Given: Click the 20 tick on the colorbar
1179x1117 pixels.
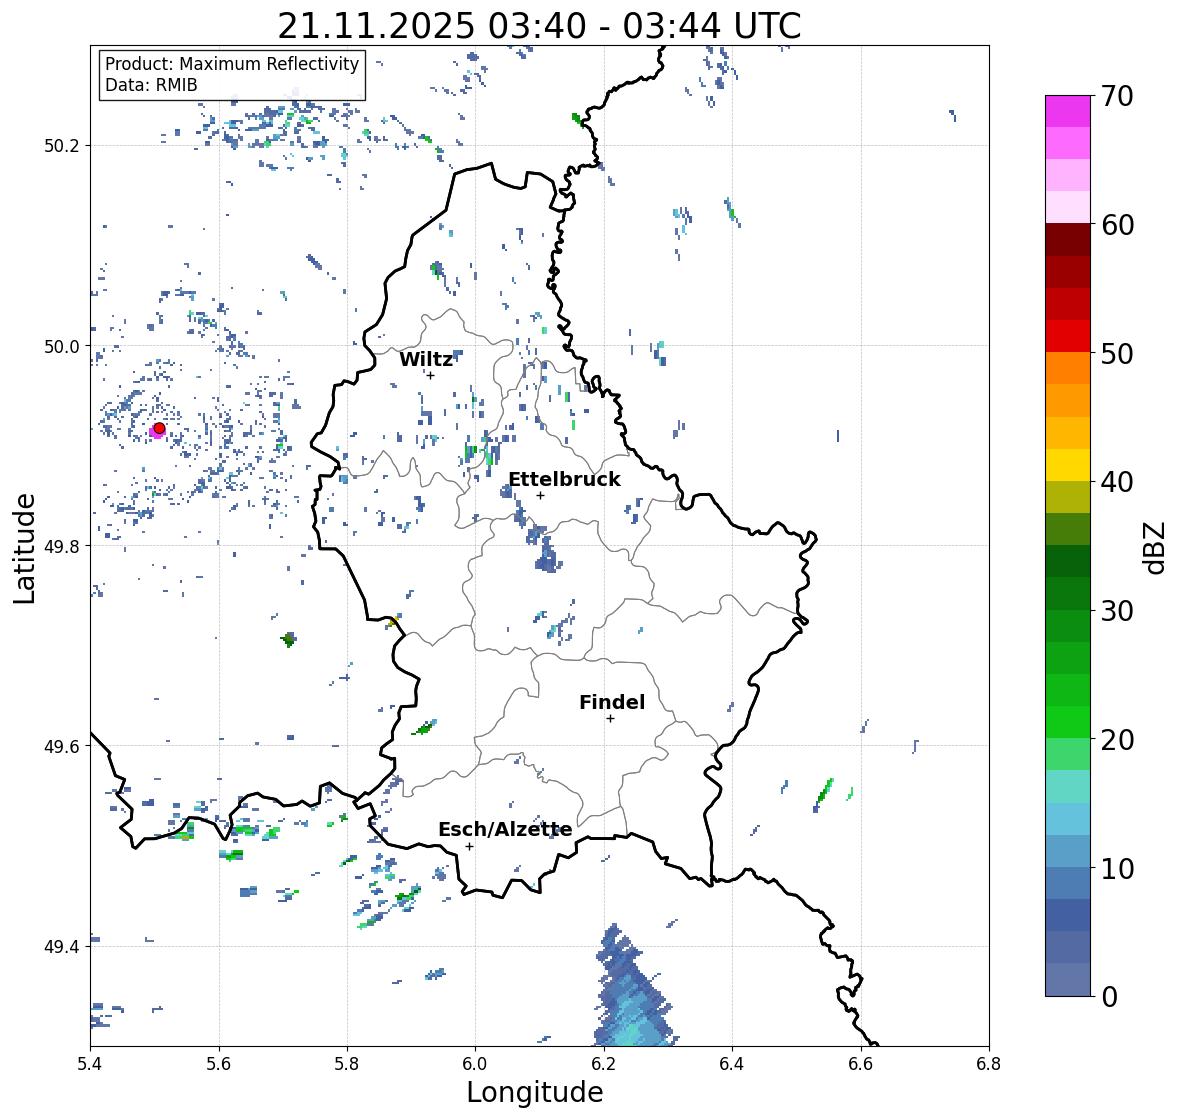Looking at the screenshot, I should point(1117,740).
